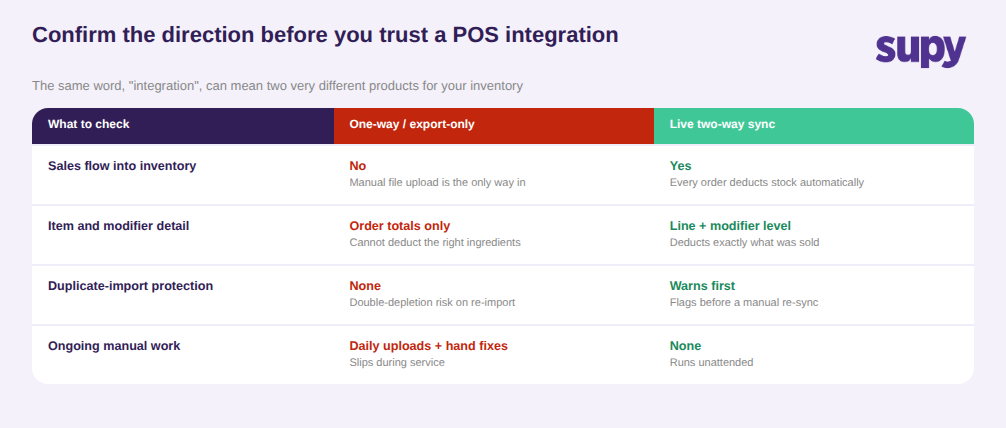Click "Flags before a manual re-sync"
This screenshot has height=428, width=1006.
pos(744,302)
